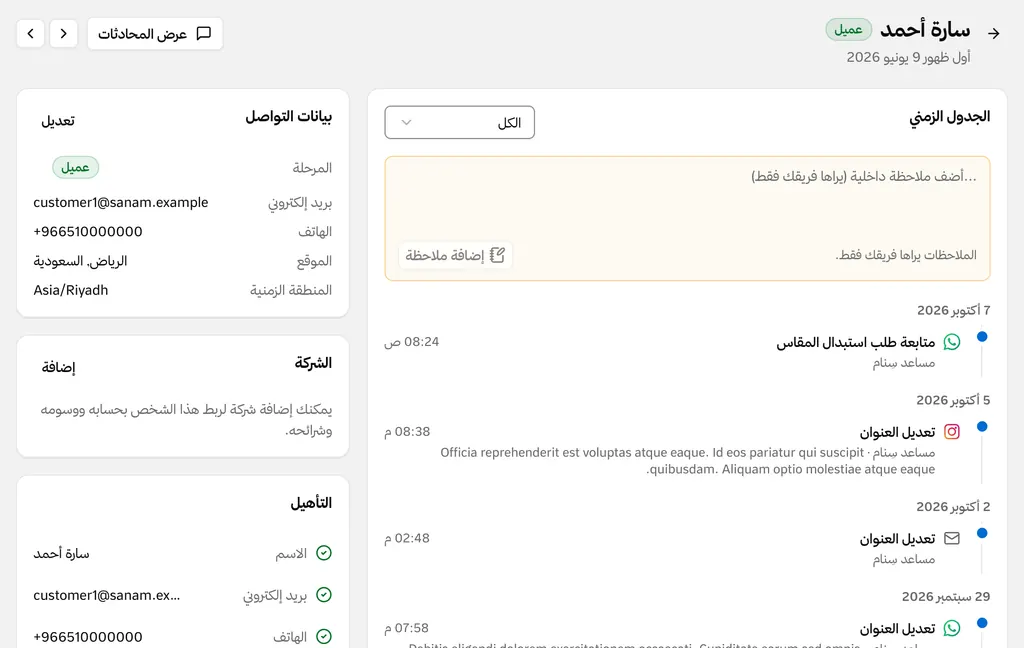Viewport: 1024px width, 648px height.
Task: Click the chat bubble icon in عرض المحادثات
Action: 204,33
